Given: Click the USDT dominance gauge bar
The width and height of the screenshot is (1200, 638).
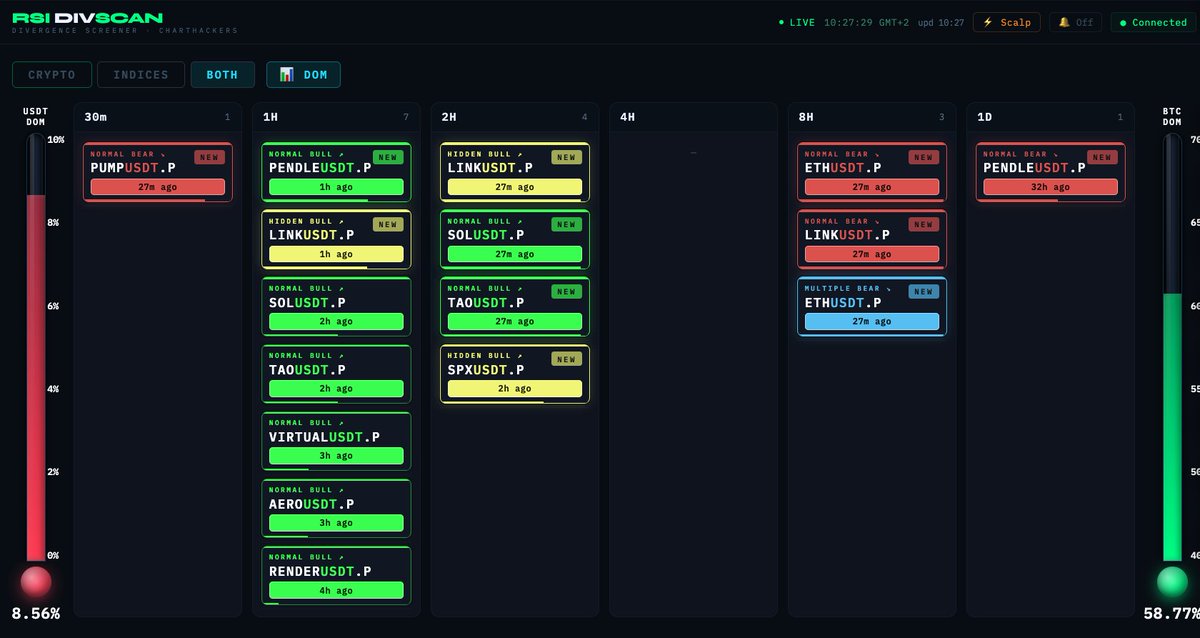Looking at the screenshot, I should click(36, 347).
